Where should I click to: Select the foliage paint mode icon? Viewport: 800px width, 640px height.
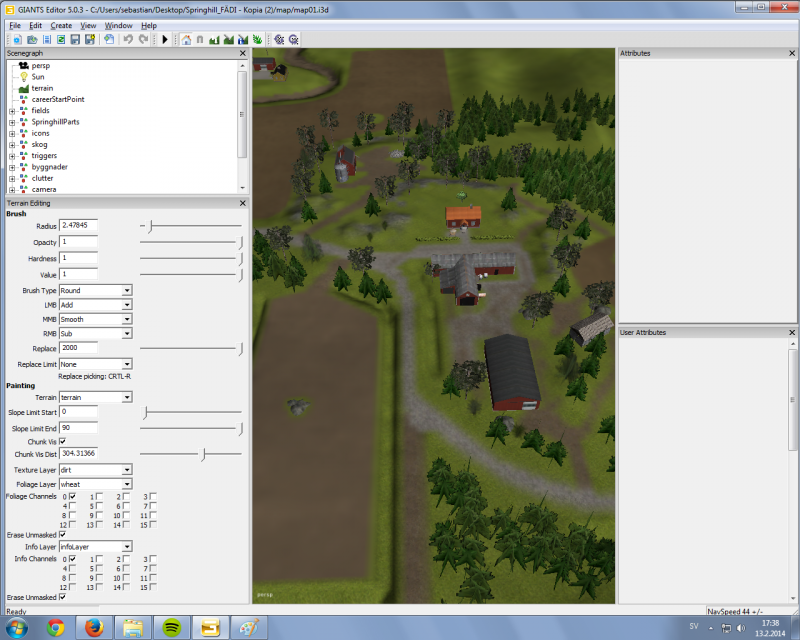[x=257, y=39]
